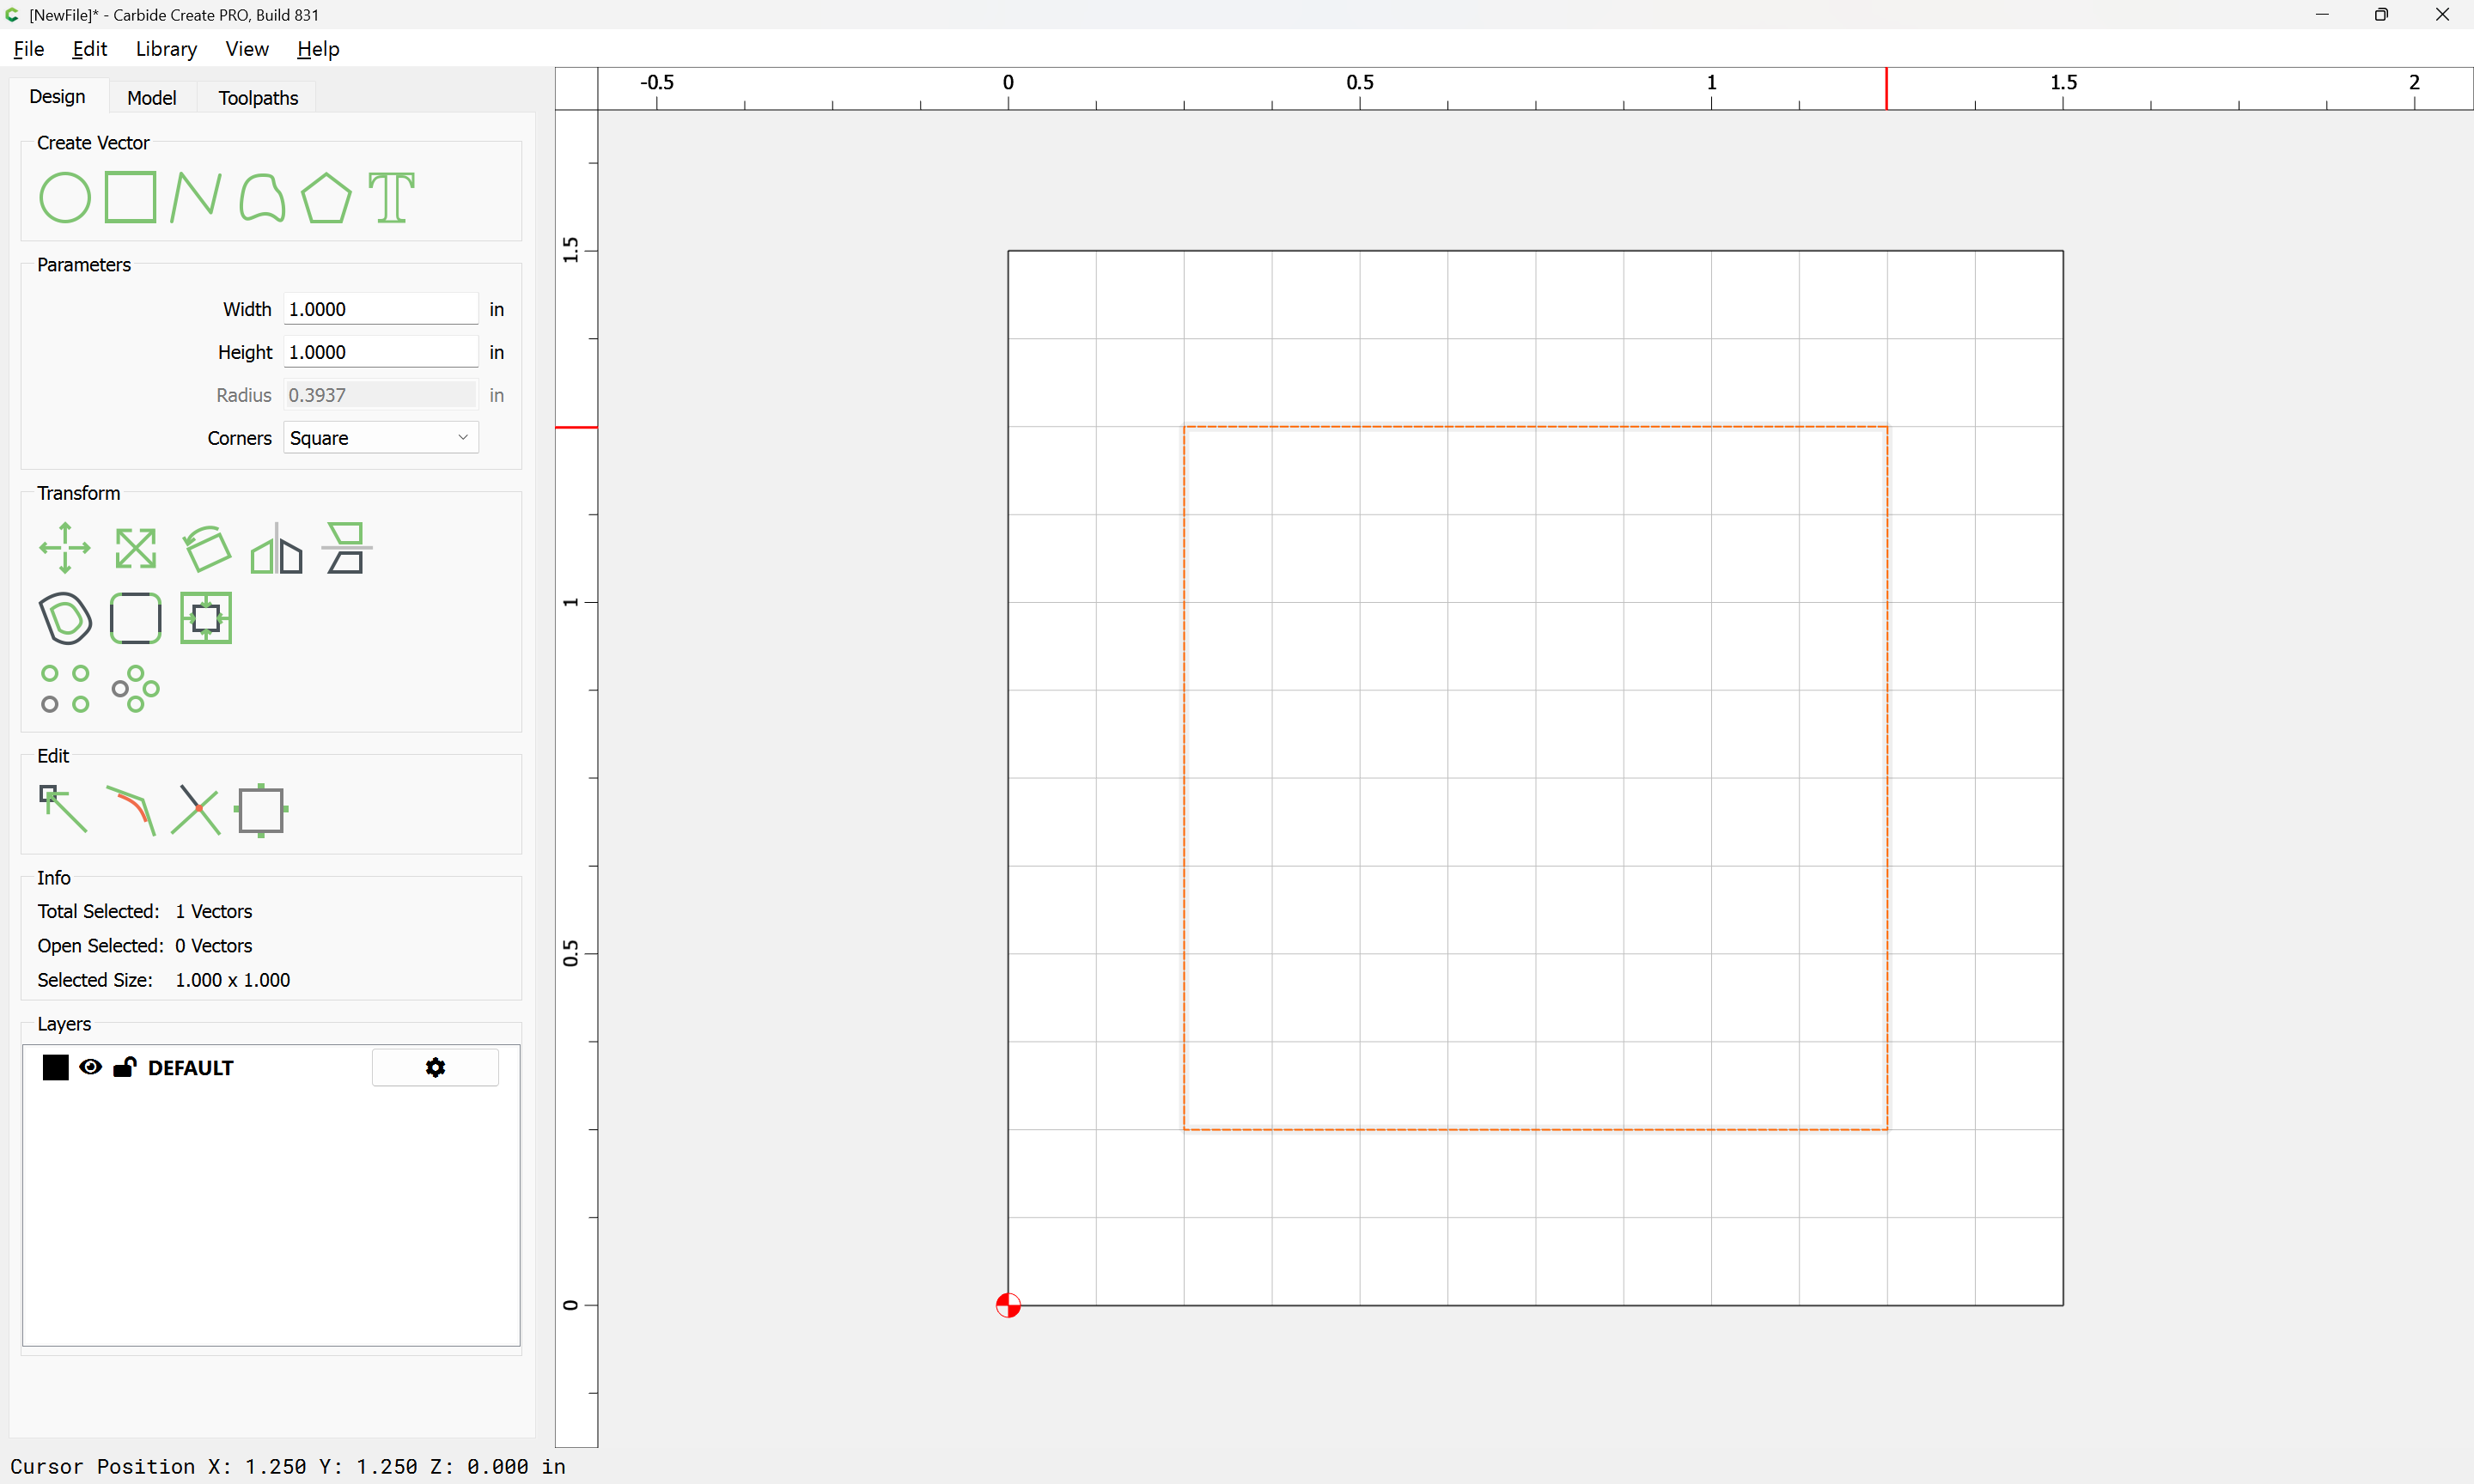Pick the Polyline drawing tool
Image resolution: width=2474 pixels, height=1484 pixels.
[x=195, y=197]
